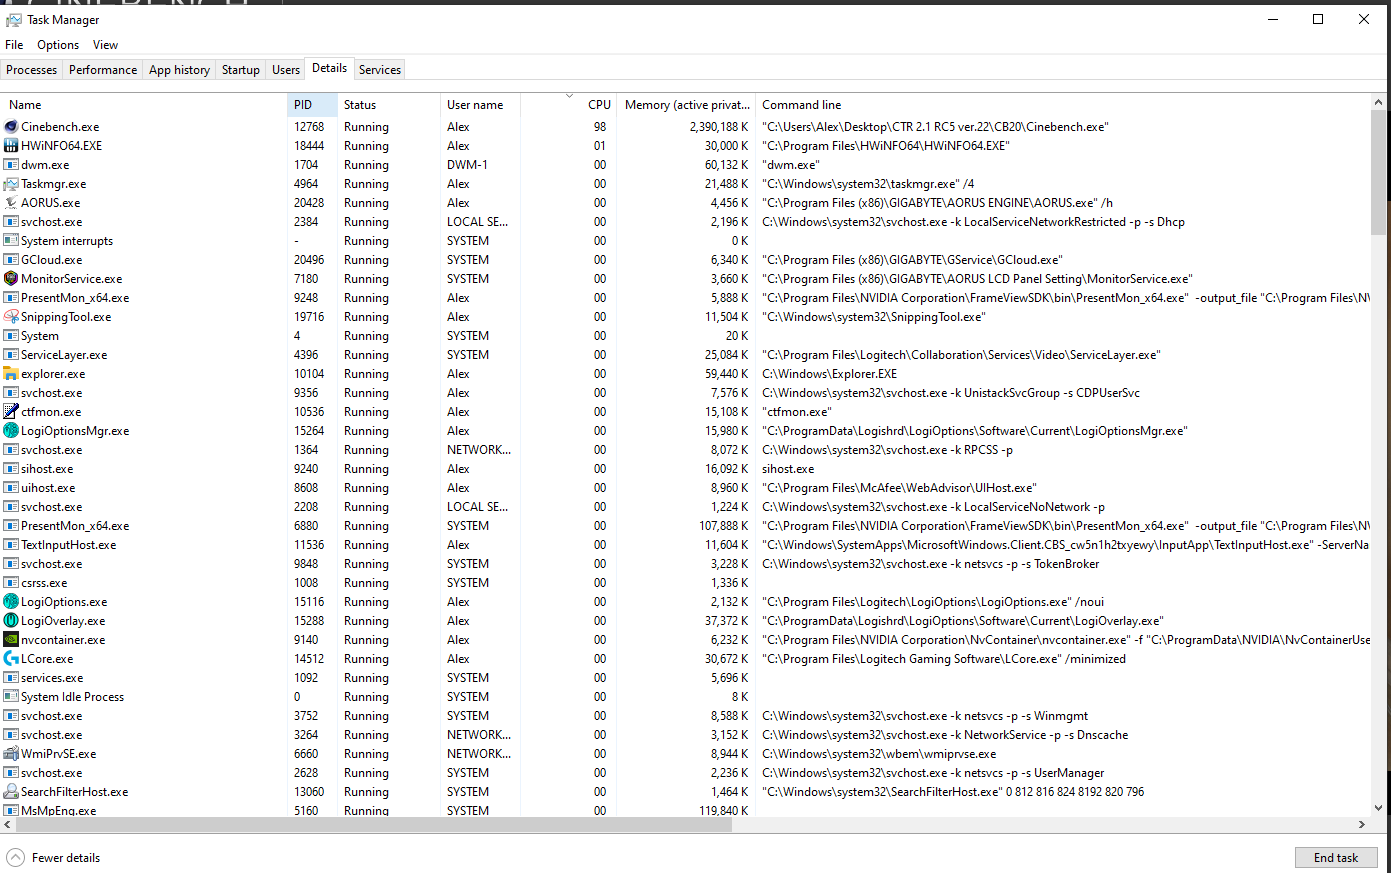The height and width of the screenshot is (873, 1391).
Task: Click the csrss.exe process icon
Action: point(11,583)
